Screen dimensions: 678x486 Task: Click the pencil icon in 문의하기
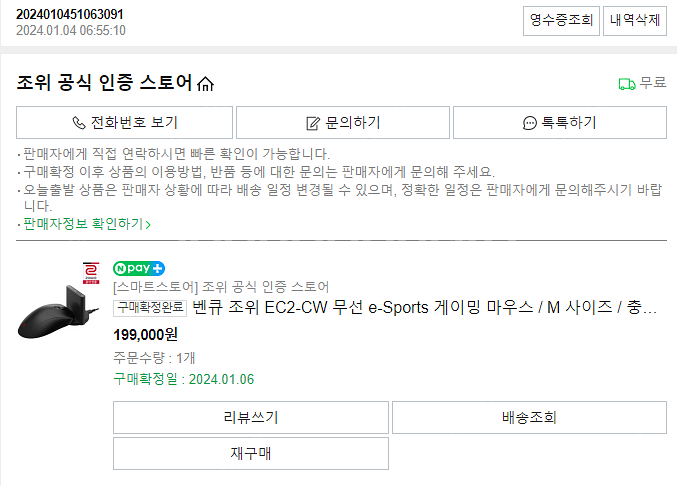312,123
